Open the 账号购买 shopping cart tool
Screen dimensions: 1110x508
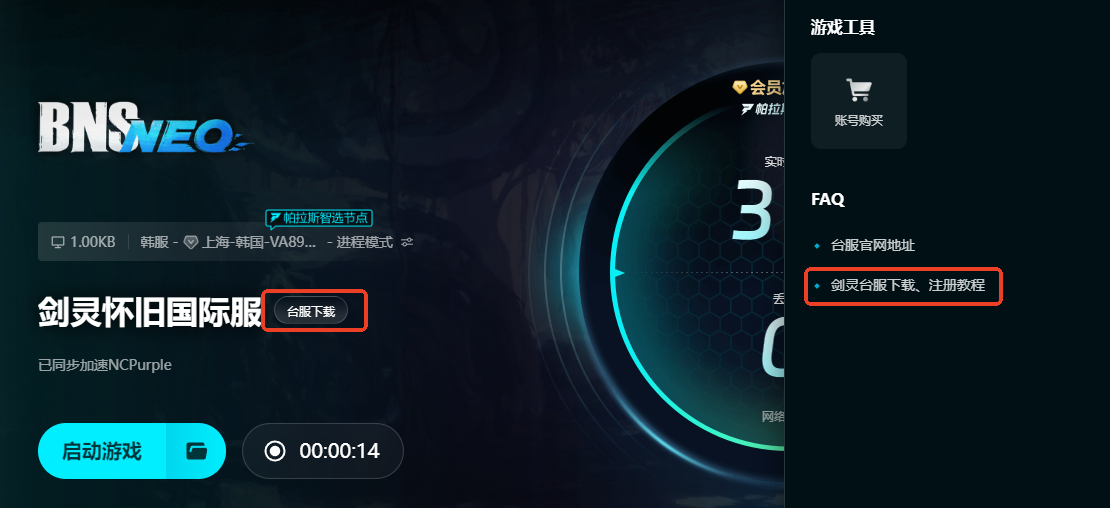coord(859,101)
